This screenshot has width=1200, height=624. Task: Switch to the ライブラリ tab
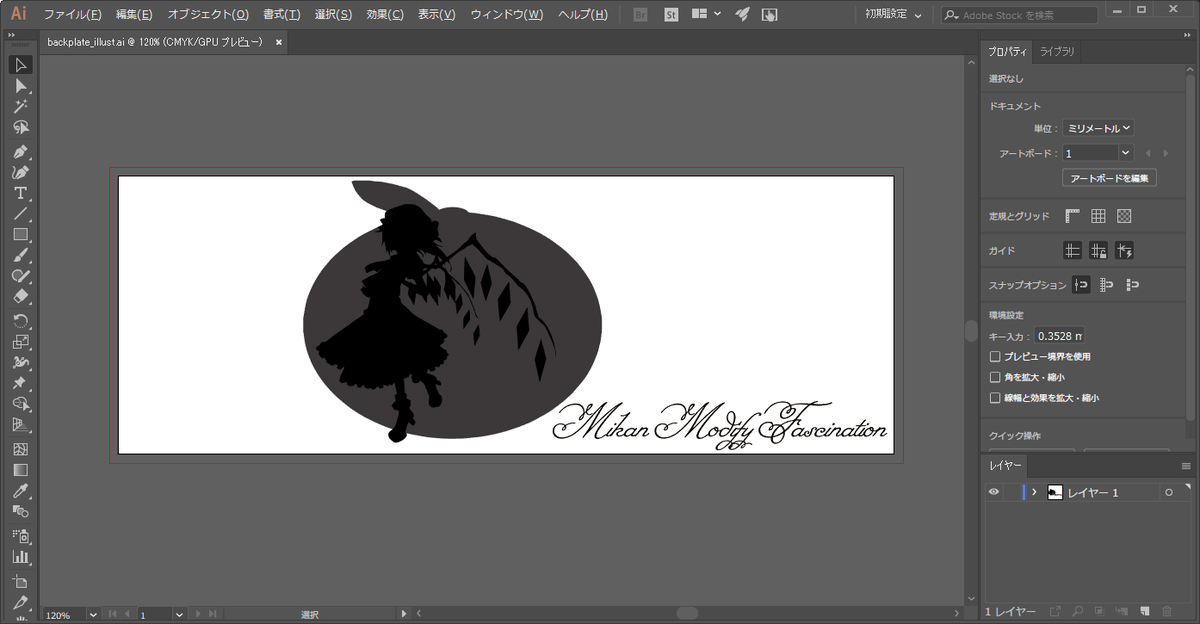click(1057, 51)
